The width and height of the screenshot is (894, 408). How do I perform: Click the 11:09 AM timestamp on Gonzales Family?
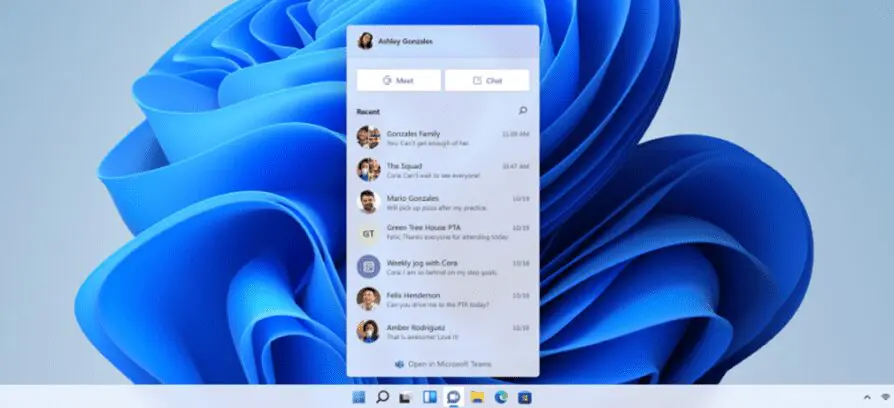[x=515, y=134]
